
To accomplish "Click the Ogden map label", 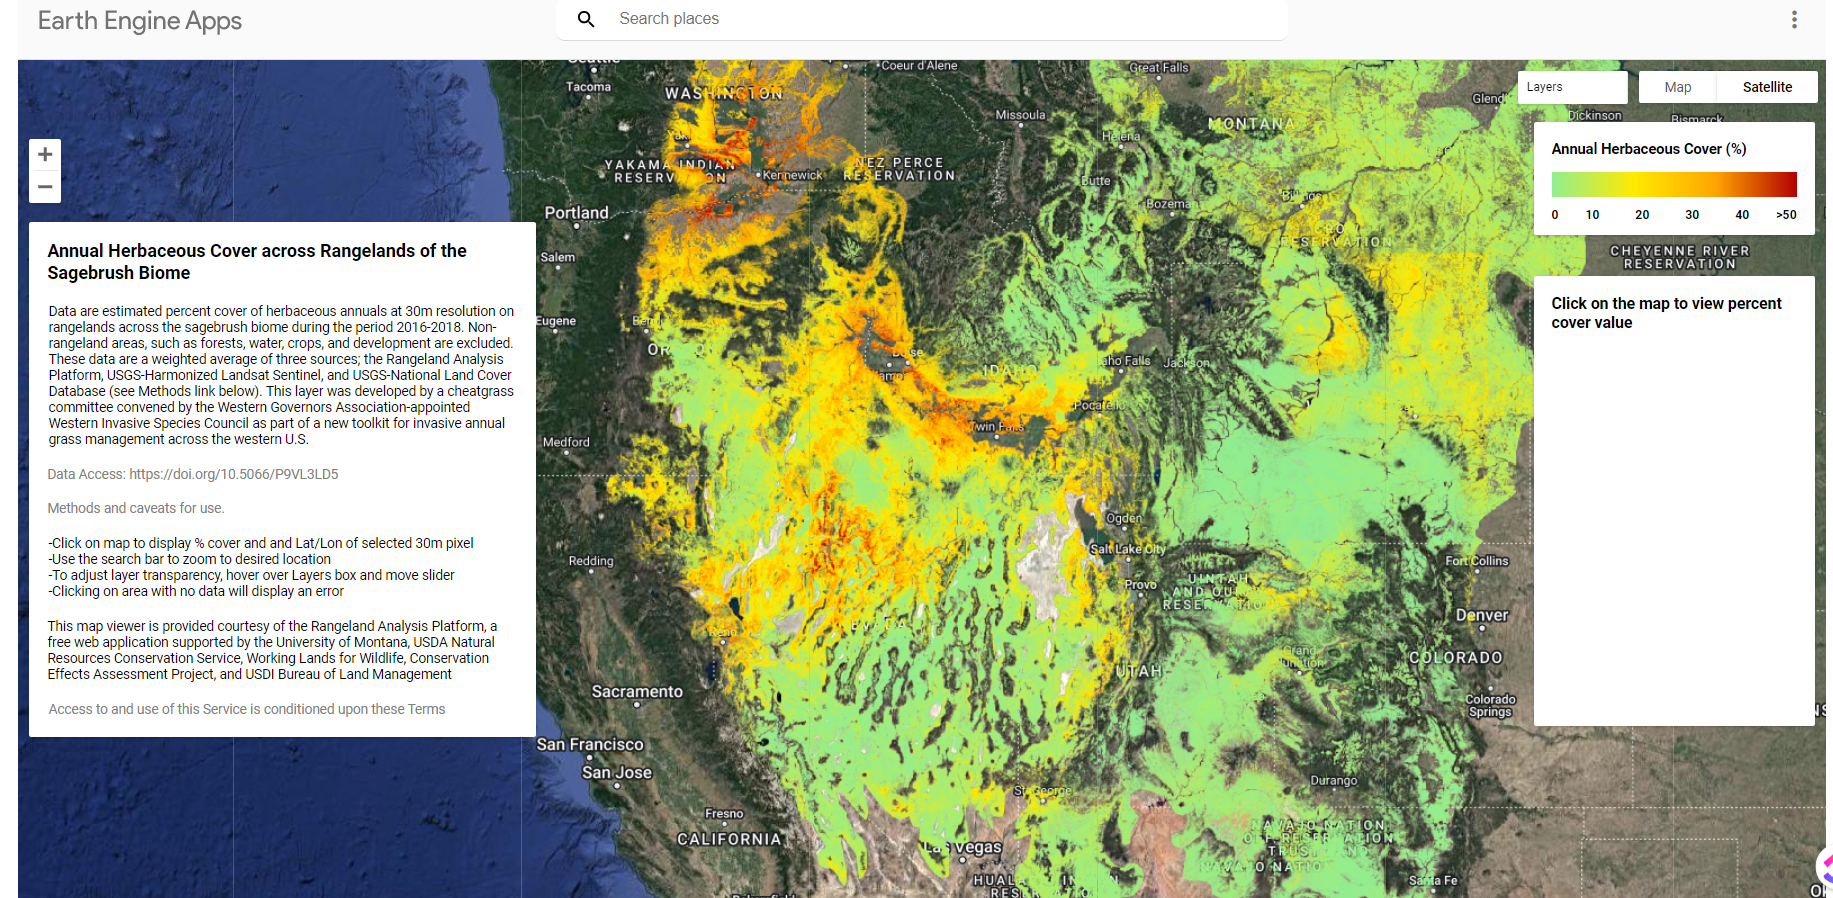I will 1124,518.
